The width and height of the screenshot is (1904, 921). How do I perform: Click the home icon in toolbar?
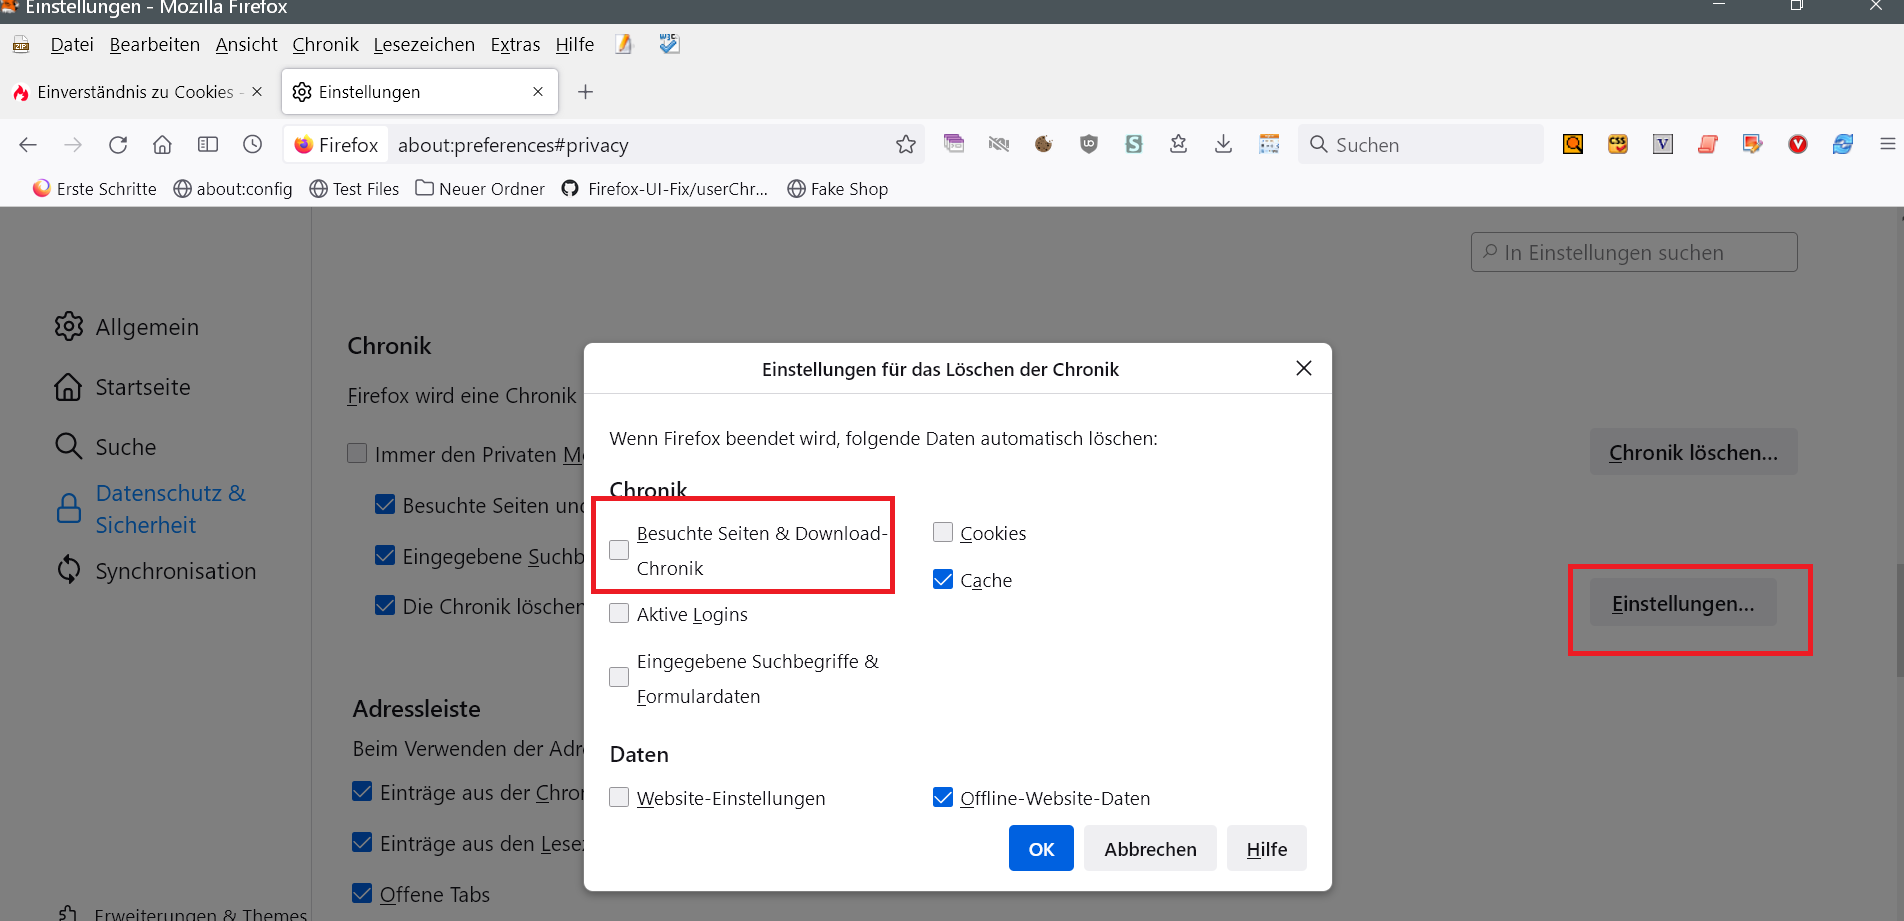tap(162, 145)
